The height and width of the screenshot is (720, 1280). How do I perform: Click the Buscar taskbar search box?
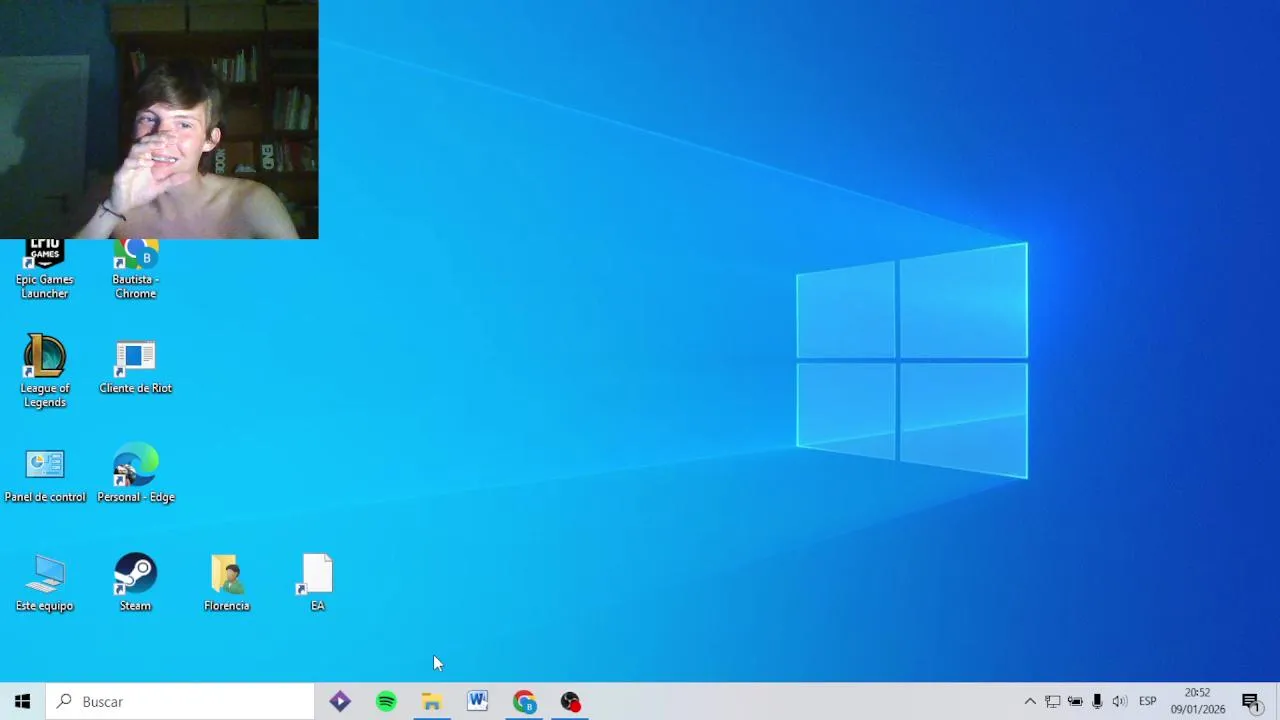coord(180,702)
